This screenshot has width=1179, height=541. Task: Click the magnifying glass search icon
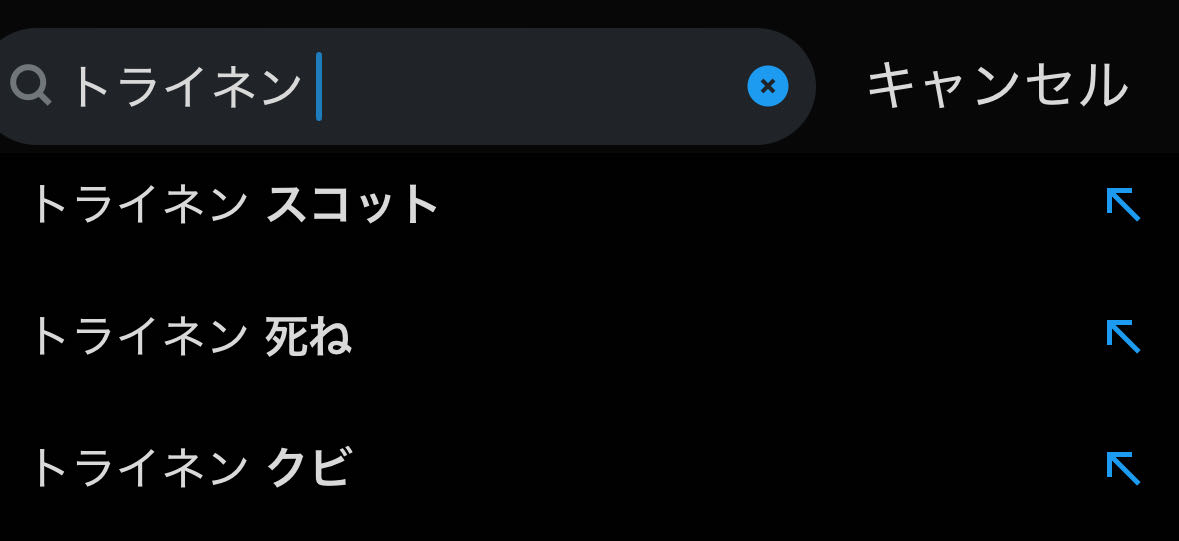30,86
